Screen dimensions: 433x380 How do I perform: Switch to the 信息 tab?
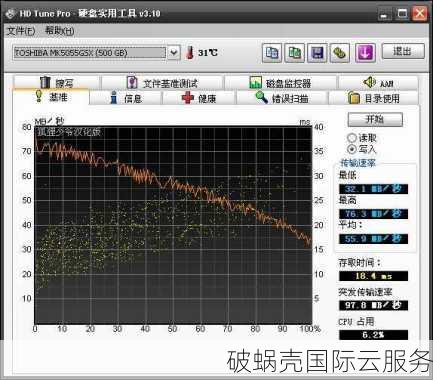126,98
